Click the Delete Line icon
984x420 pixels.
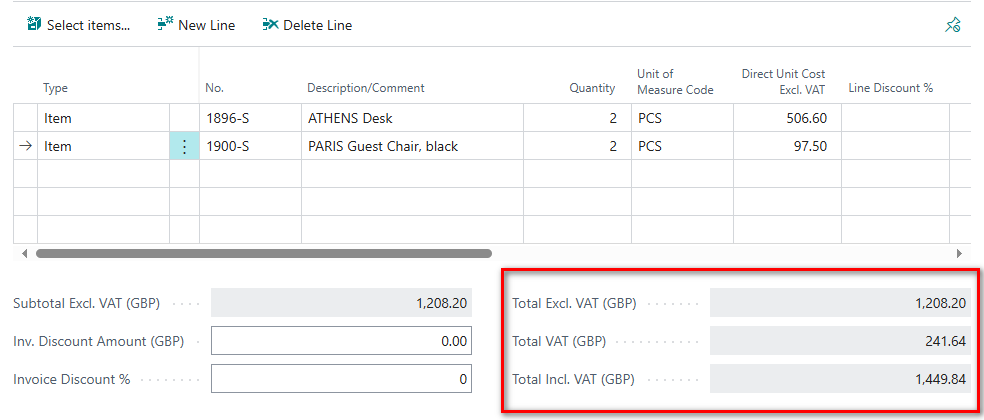click(270, 25)
